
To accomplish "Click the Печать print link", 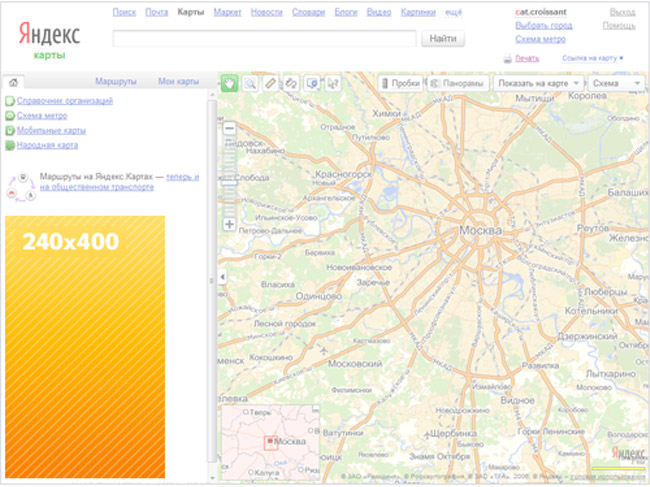I will tap(527, 58).
